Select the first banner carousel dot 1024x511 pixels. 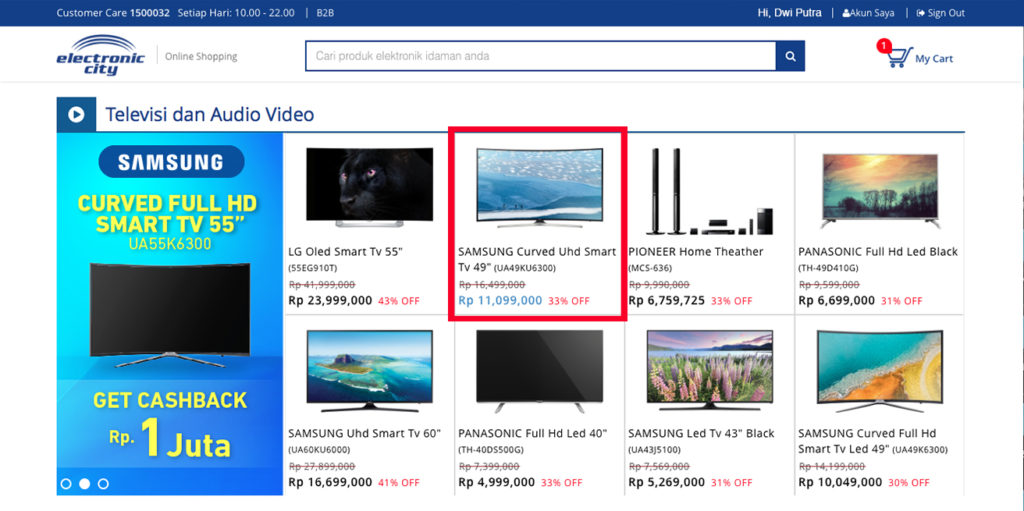coord(66,484)
